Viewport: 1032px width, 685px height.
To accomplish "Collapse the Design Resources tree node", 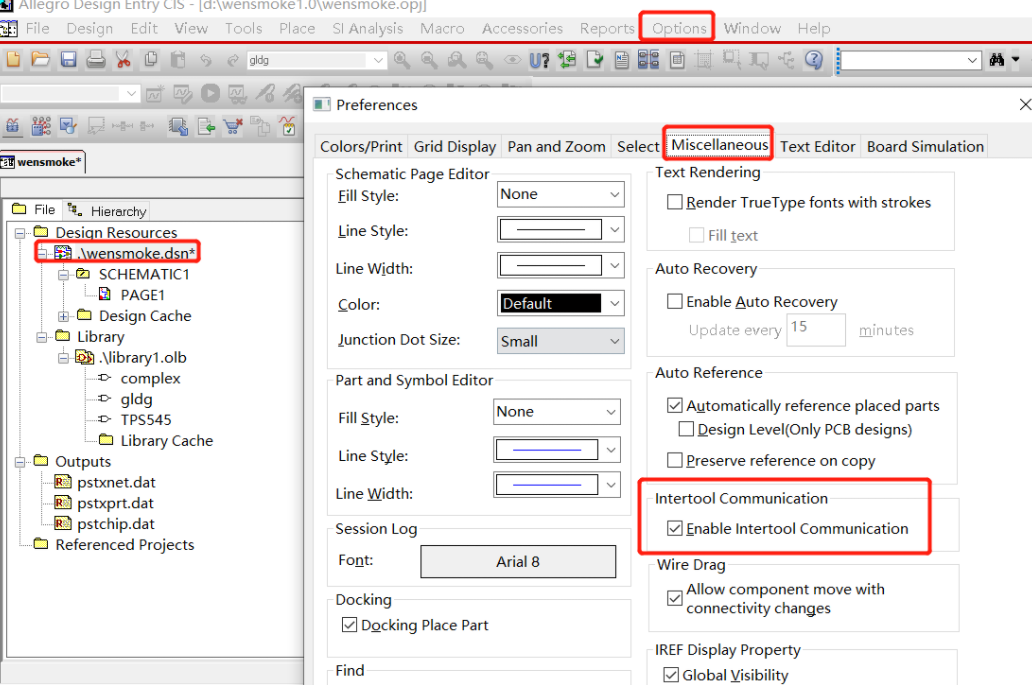I will tap(20, 233).
